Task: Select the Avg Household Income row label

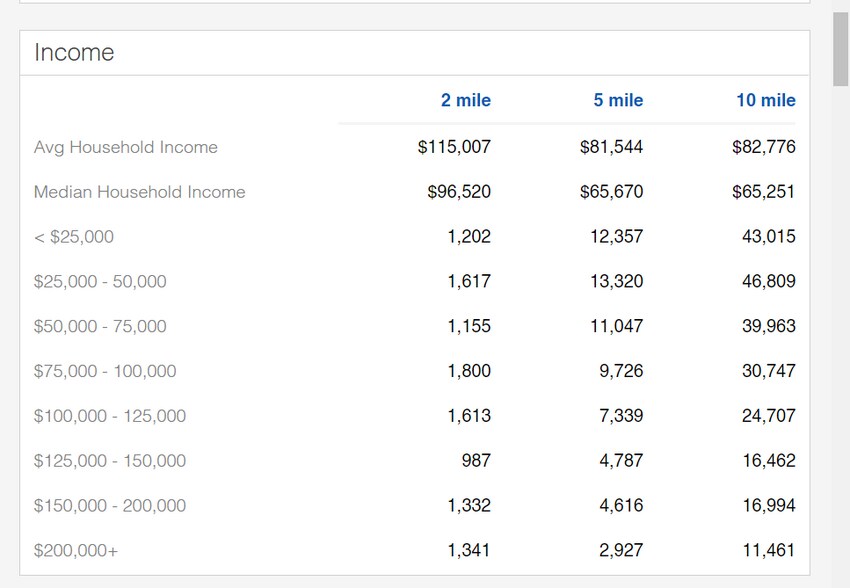Action: 125,147
